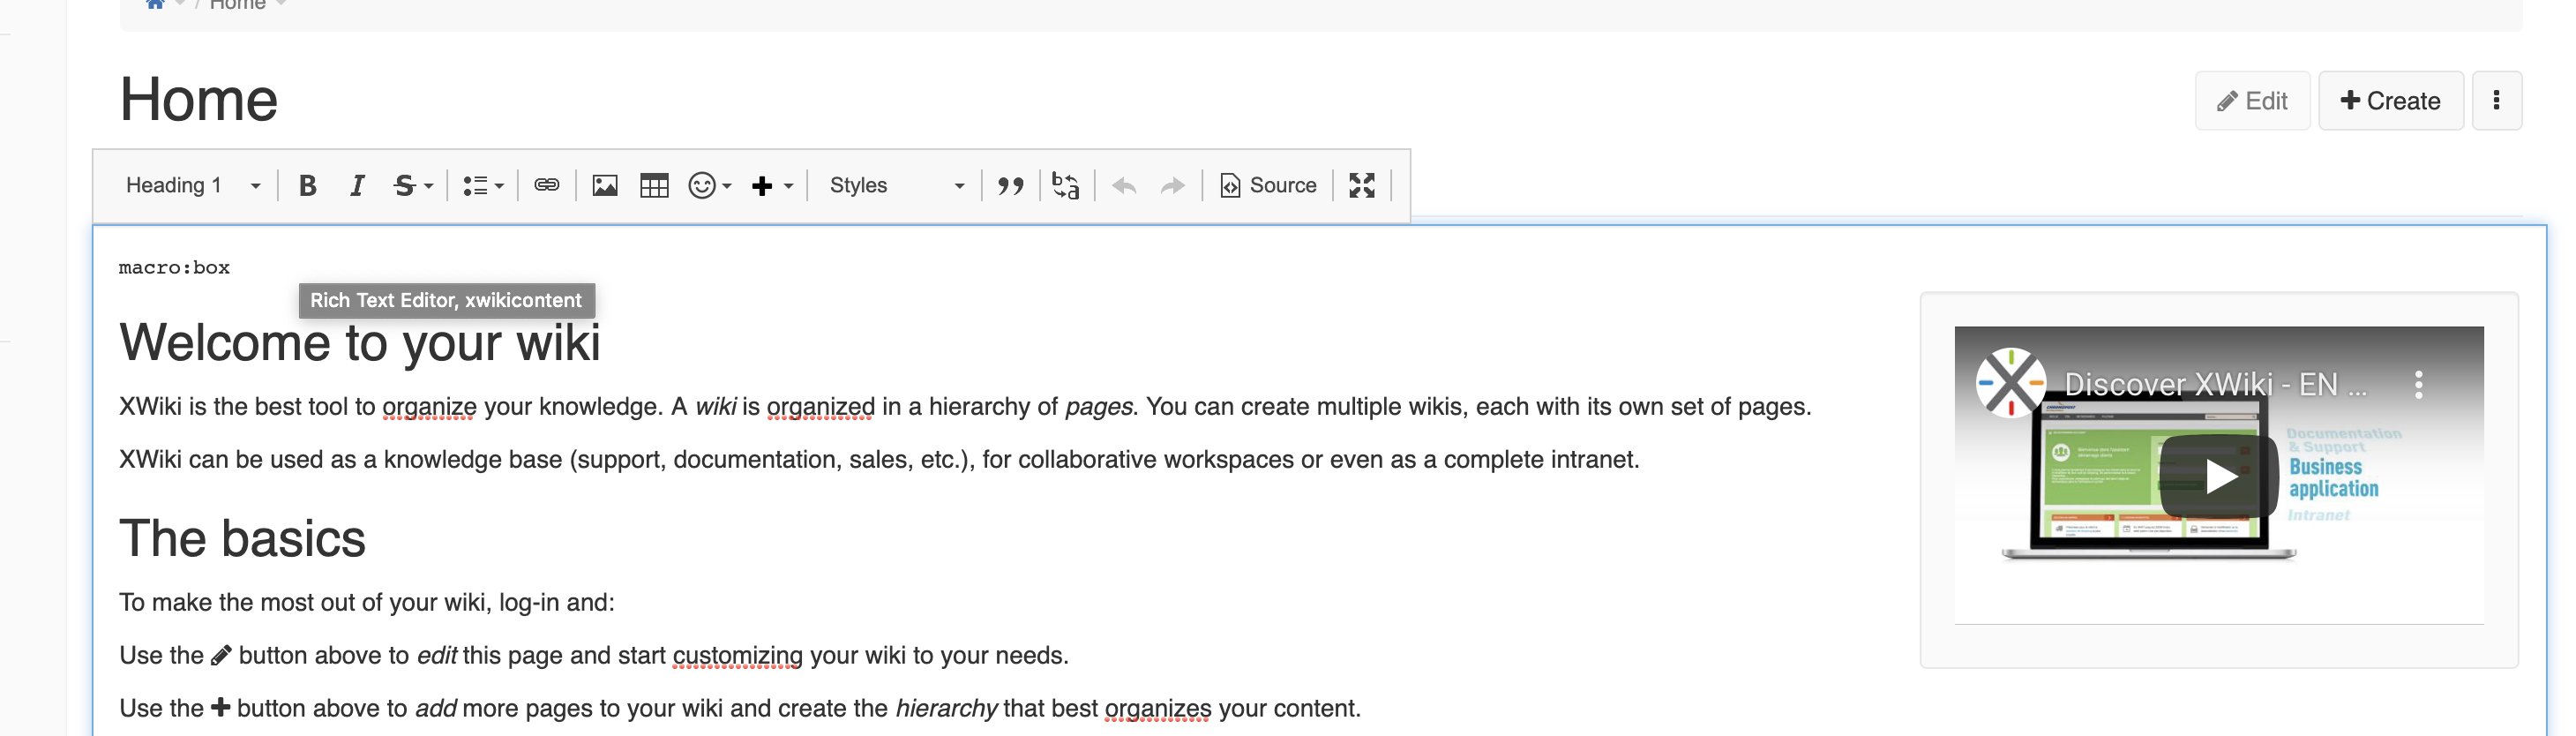Click the italic word 'pages'
Viewport: 2576px width, 736px height.
[1098, 408]
